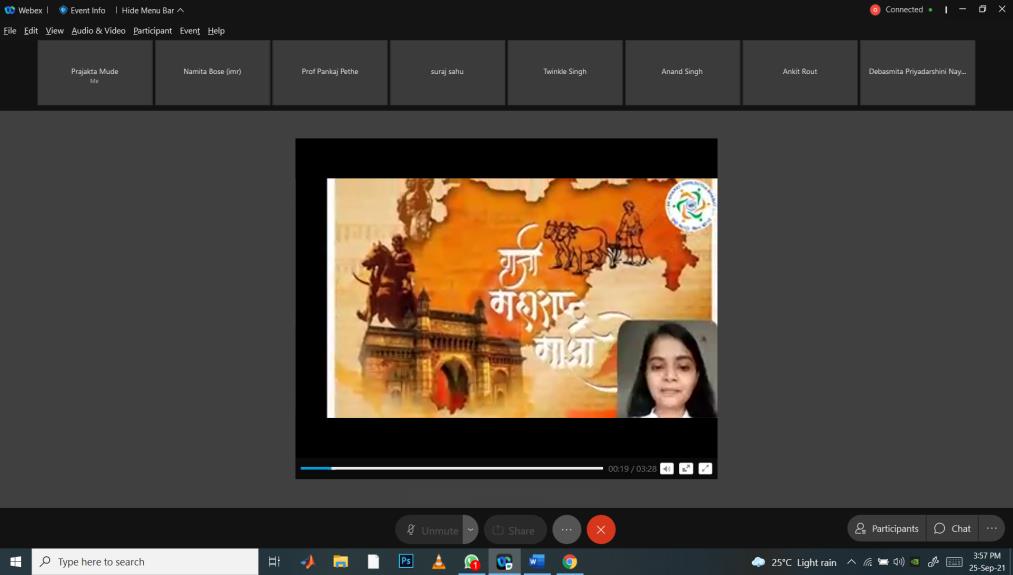Leave the event with red X
1013x575 pixels.
pyautogui.click(x=601, y=530)
